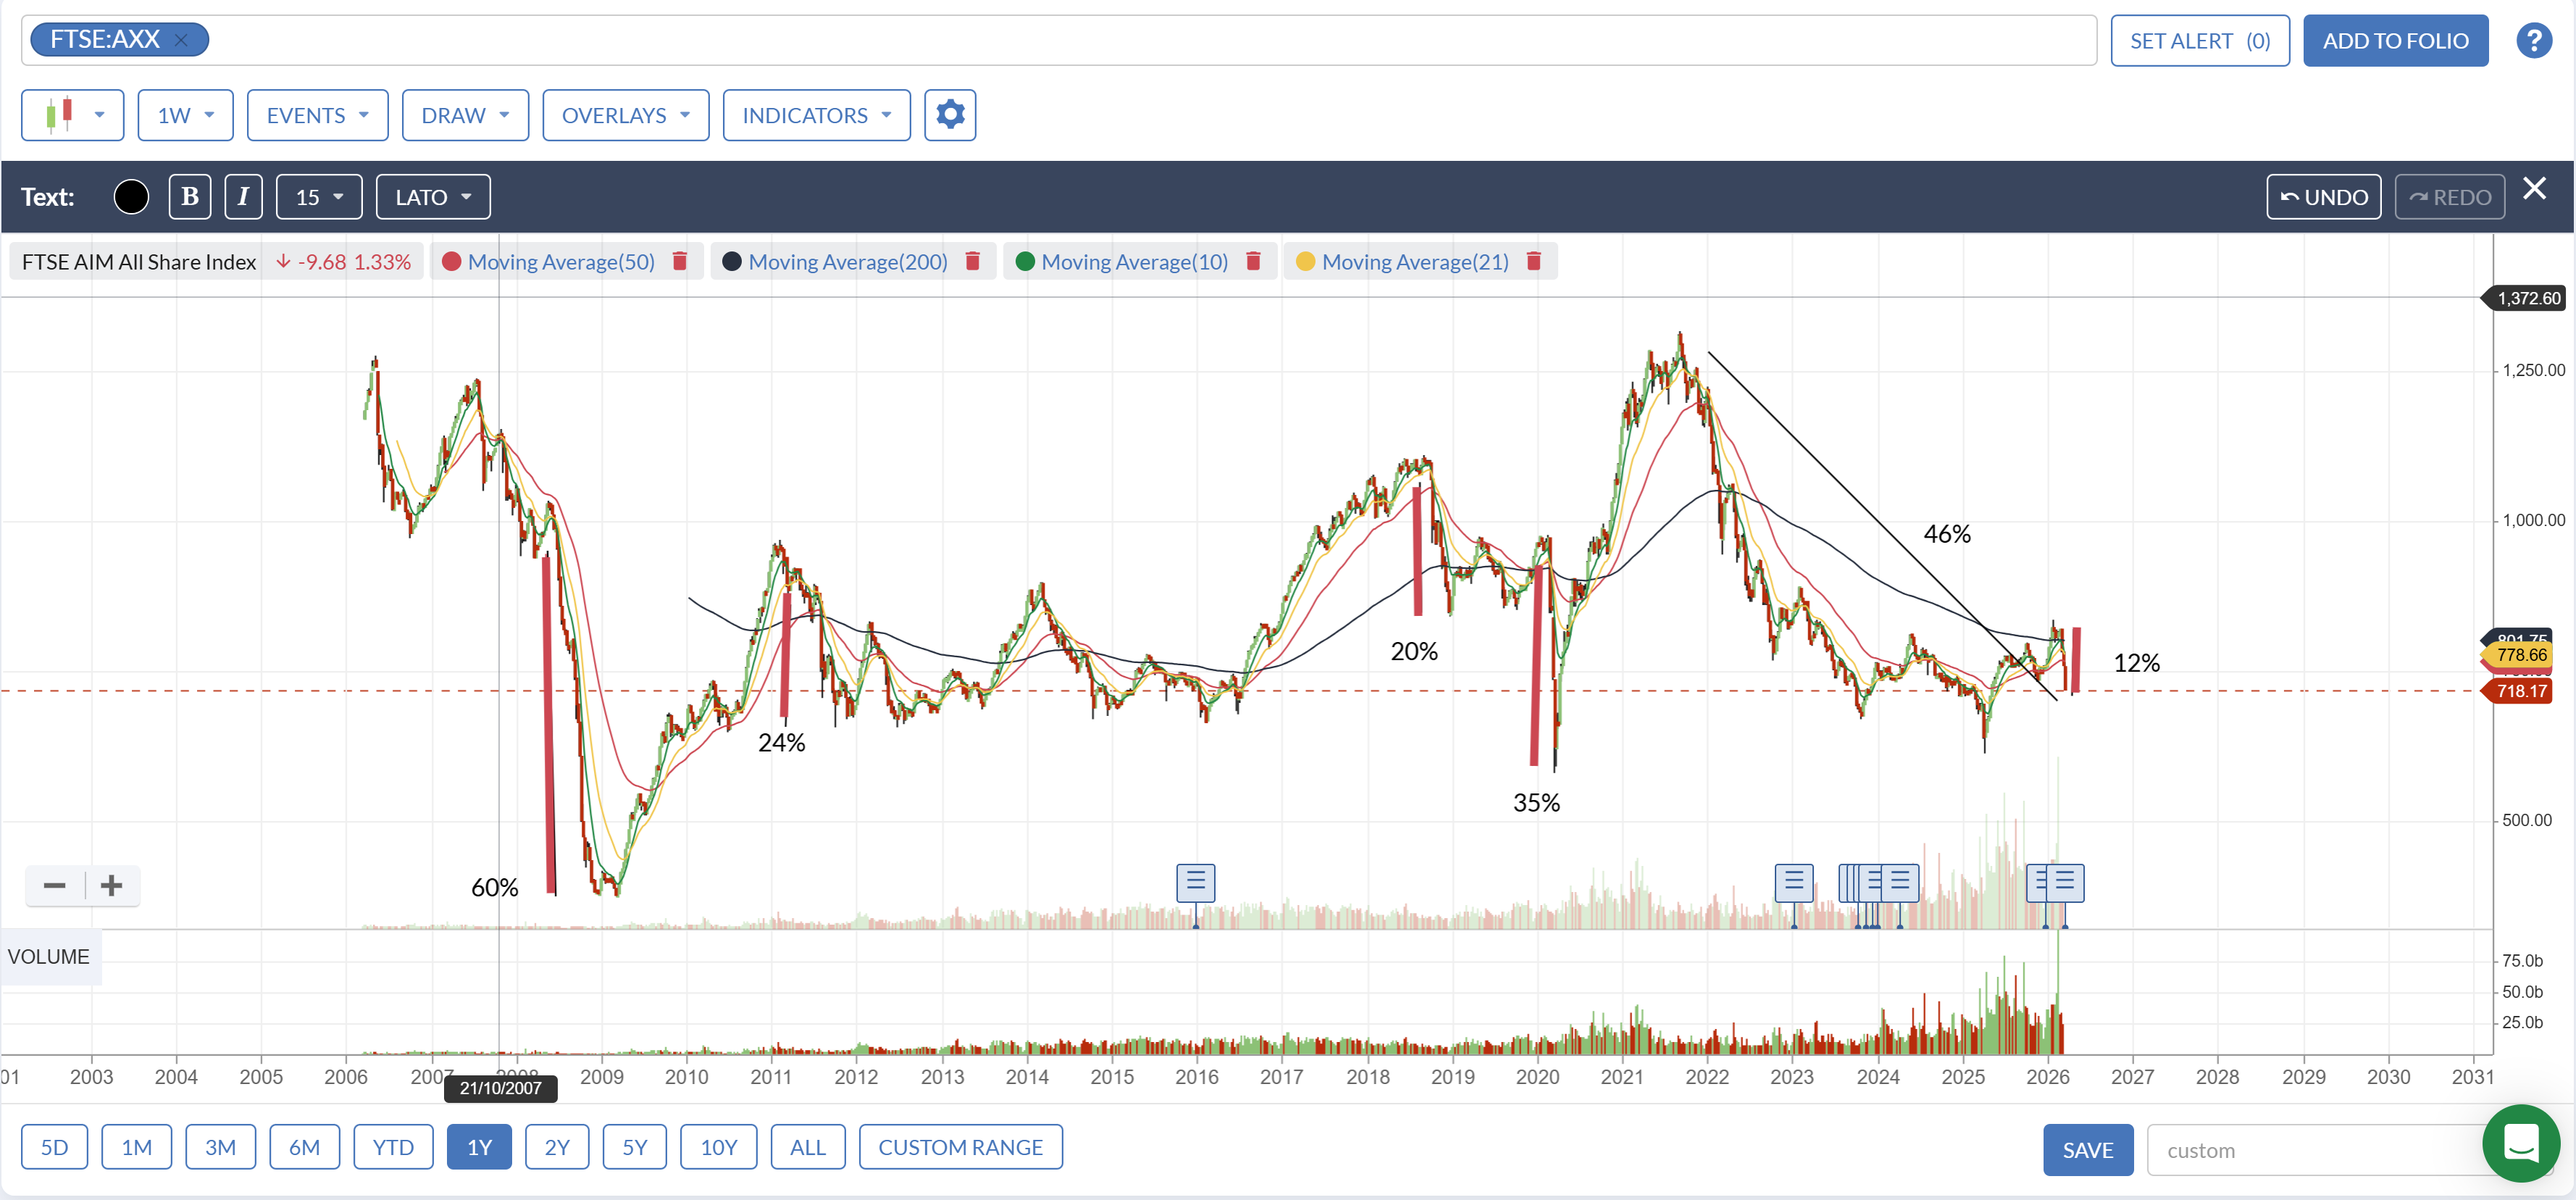Viewport: 2576px width, 1200px height.
Task: Click the Moving Average(200) label
Action: click(847, 262)
